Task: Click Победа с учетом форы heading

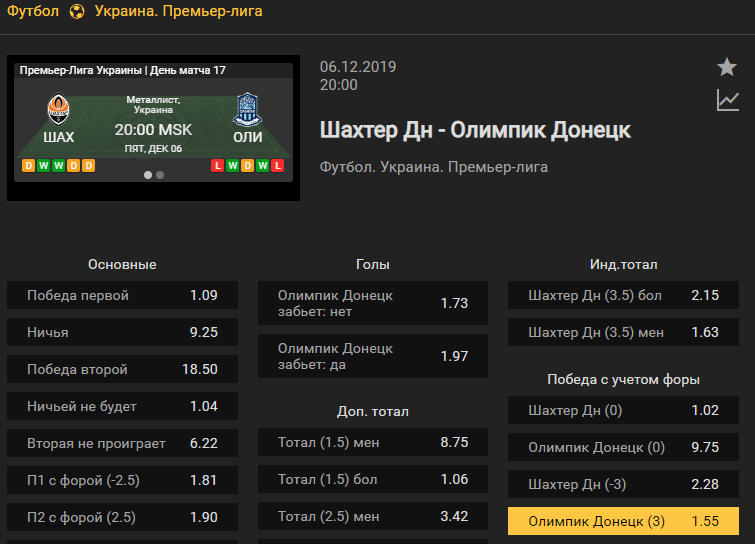Action: [624, 379]
